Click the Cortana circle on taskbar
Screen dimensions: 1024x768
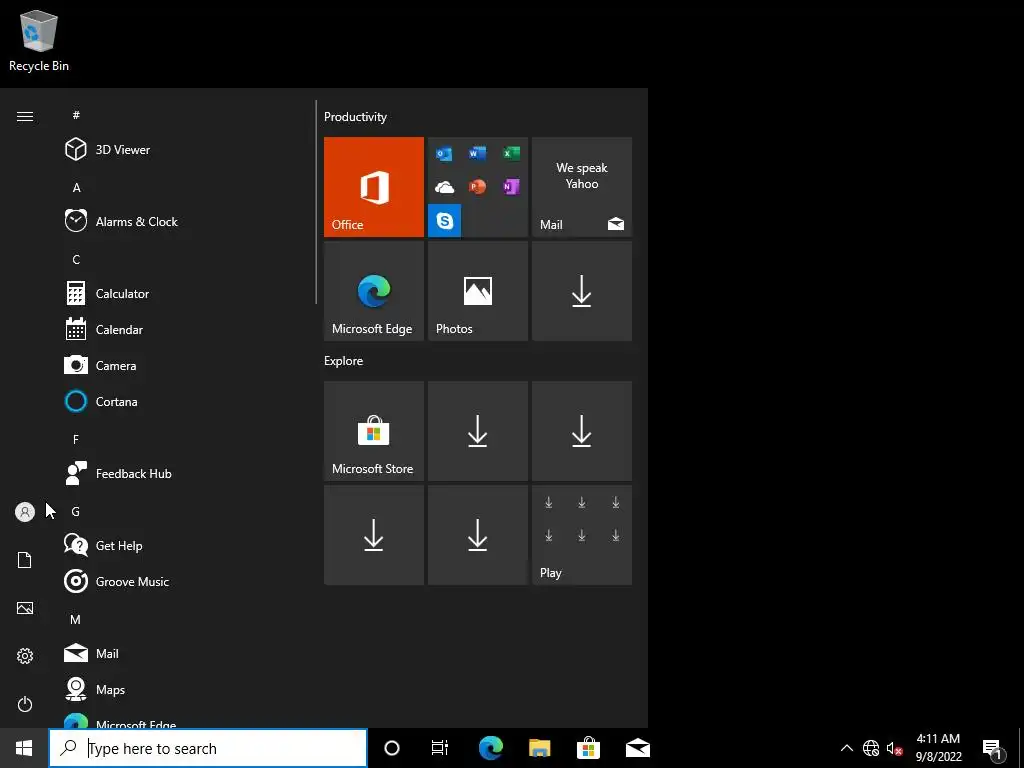tap(392, 748)
